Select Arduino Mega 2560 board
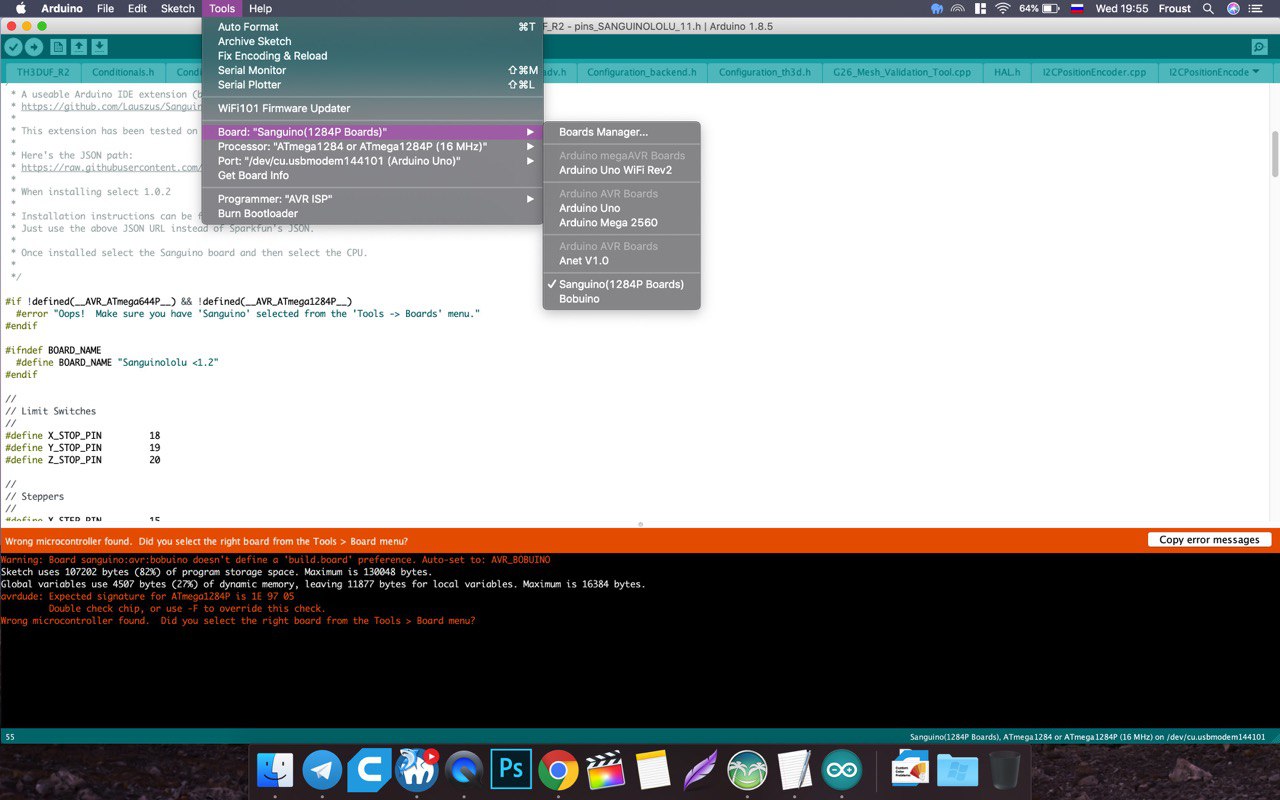This screenshot has height=800, width=1280. 621,223
